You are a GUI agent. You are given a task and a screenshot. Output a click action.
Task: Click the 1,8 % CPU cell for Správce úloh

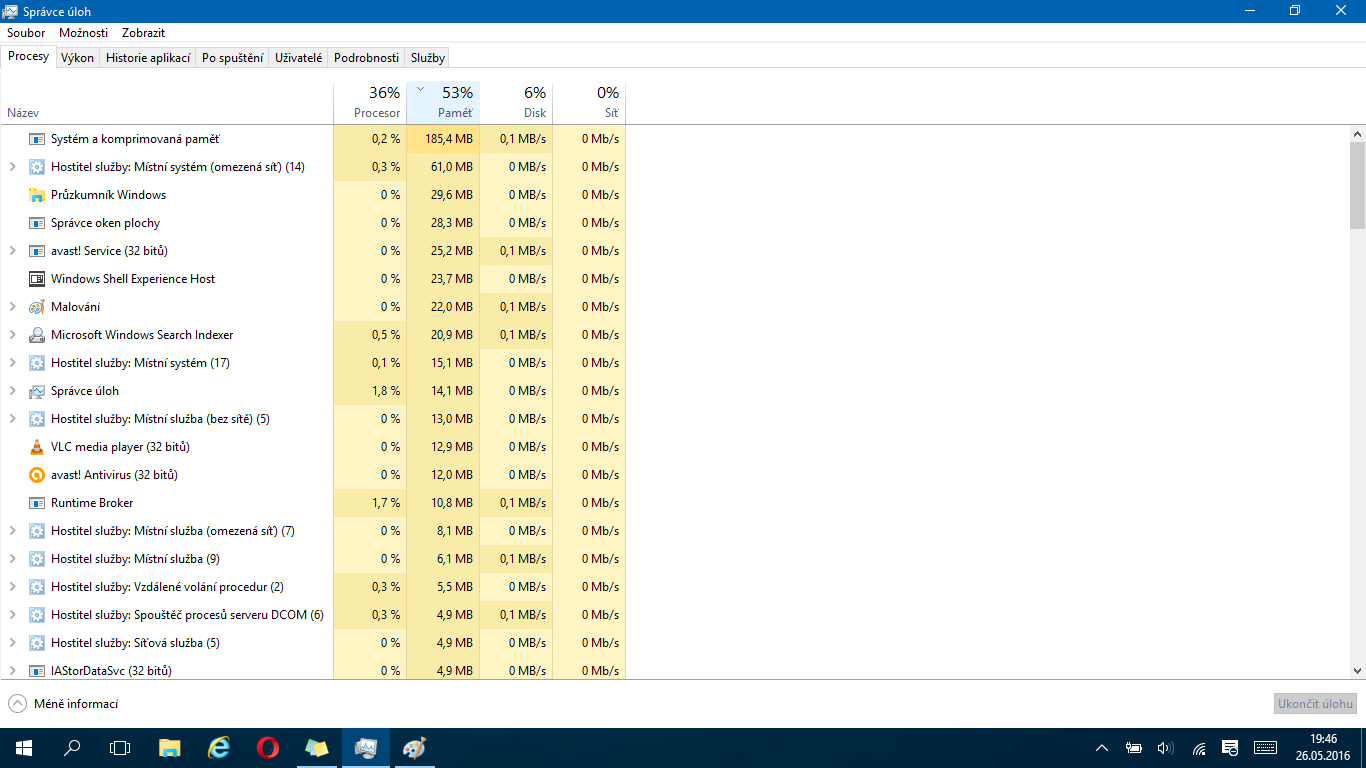[x=370, y=391]
